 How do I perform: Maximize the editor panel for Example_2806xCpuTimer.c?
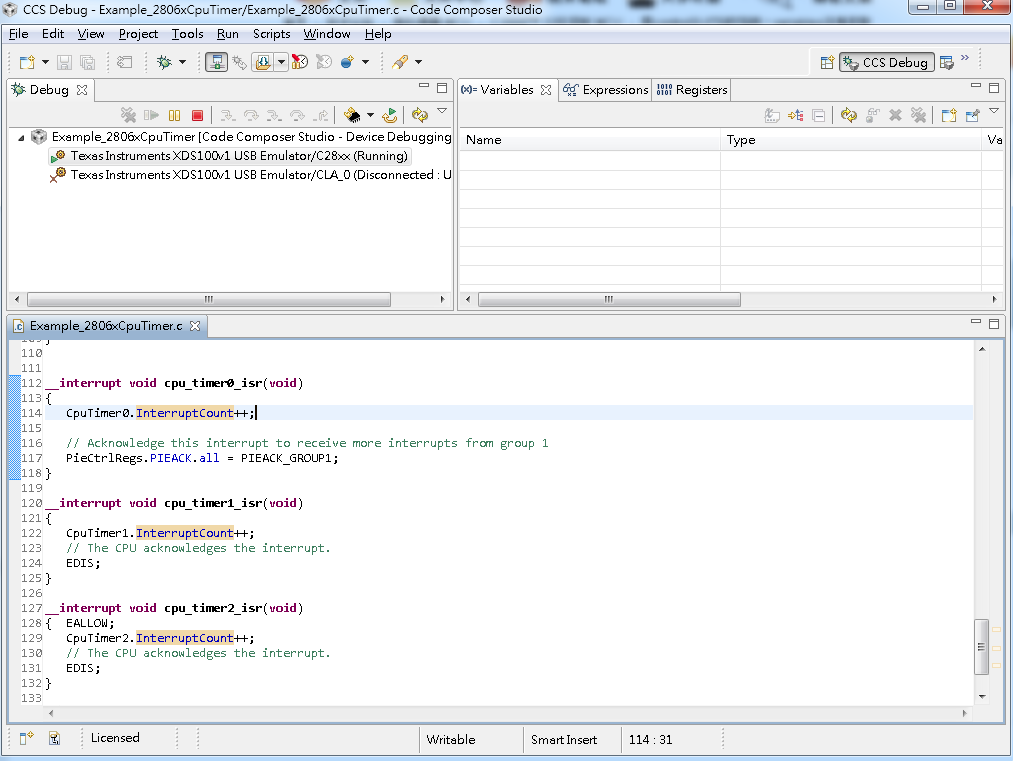(994, 324)
